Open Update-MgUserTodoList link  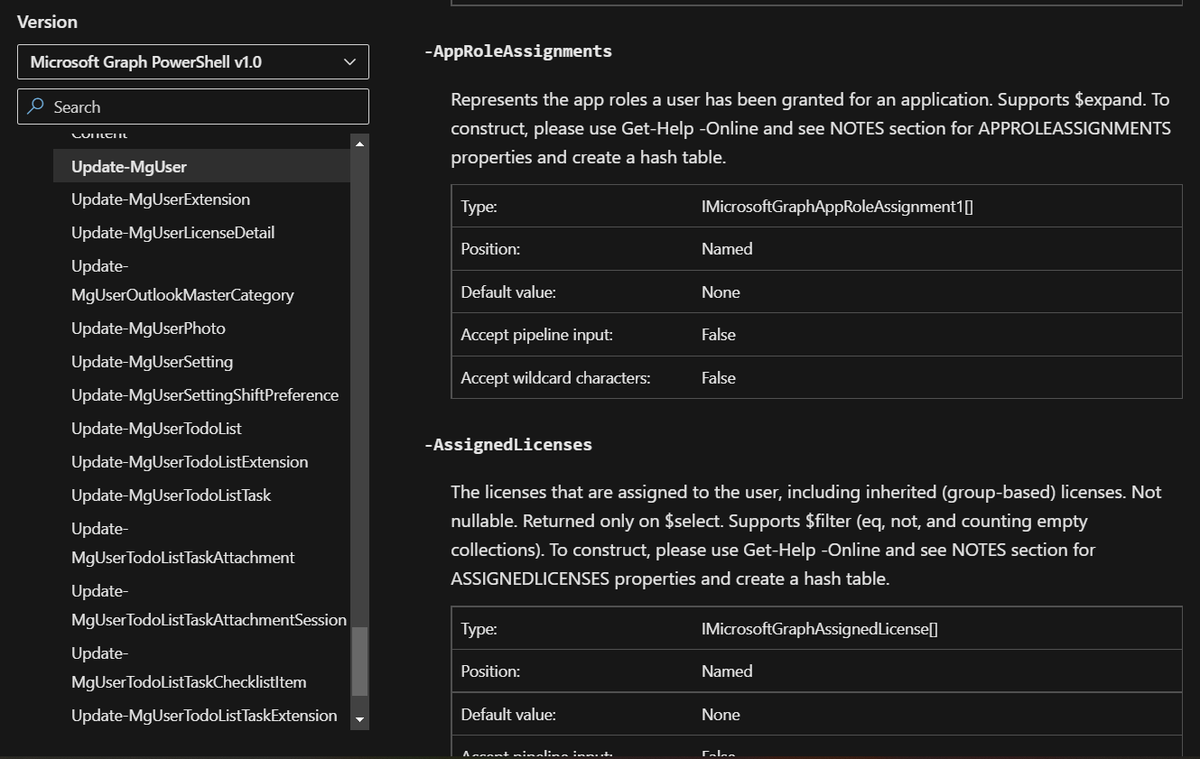tap(156, 428)
